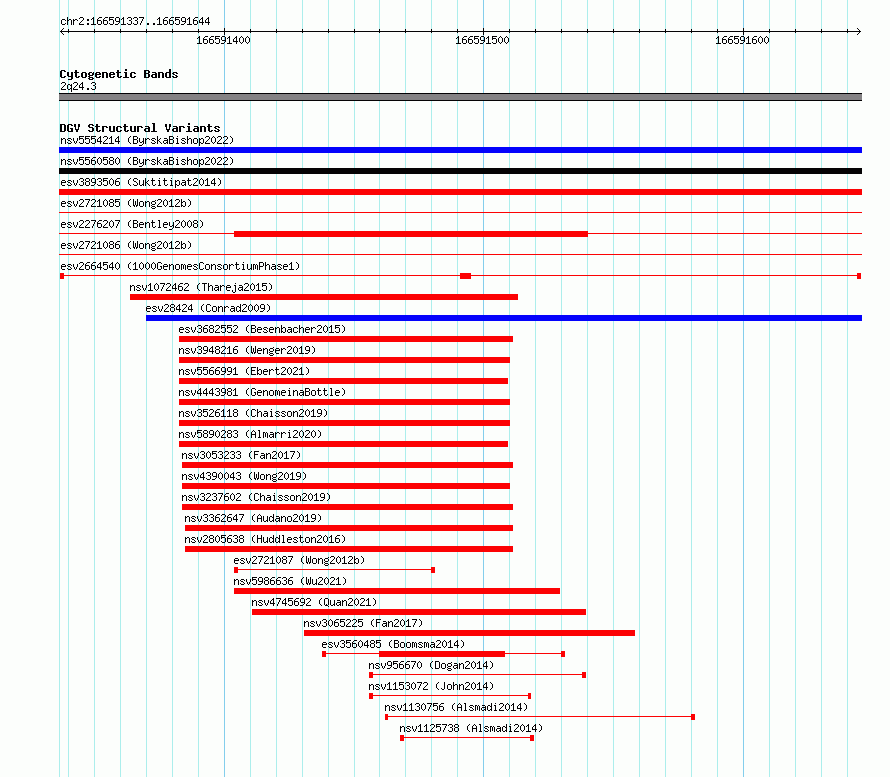Select the thin red line of esv2721087
The height and width of the screenshot is (777, 890).
pos(334,570)
